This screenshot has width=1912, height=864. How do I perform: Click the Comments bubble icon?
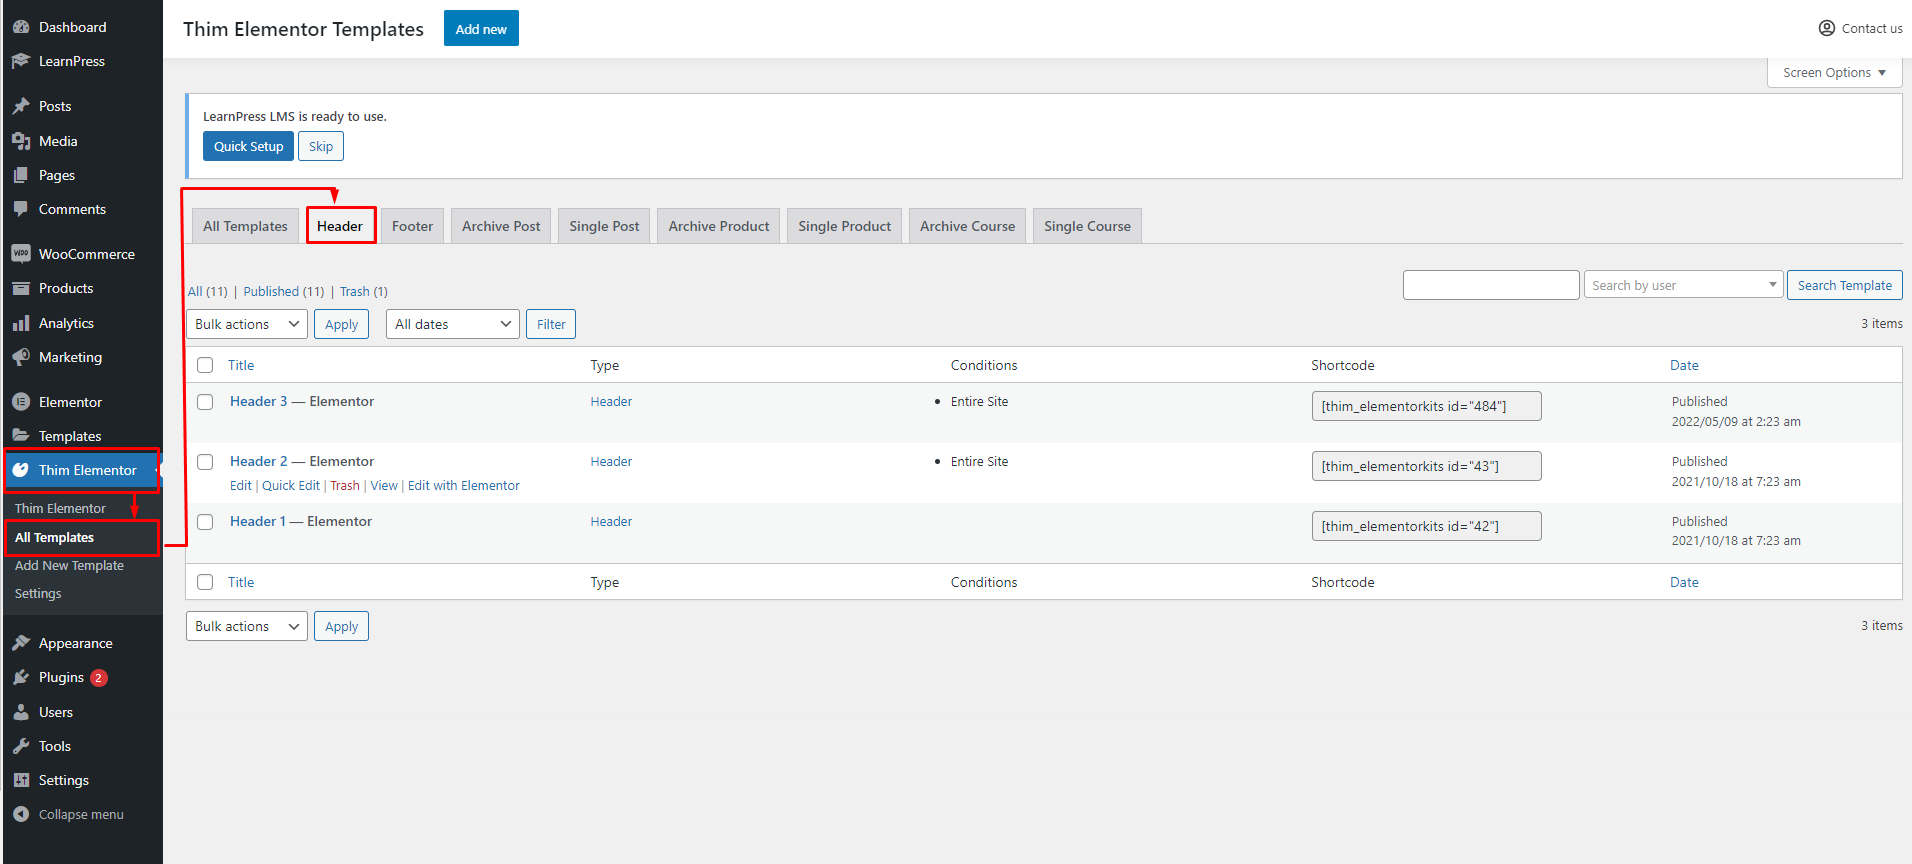(x=21, y=209)
